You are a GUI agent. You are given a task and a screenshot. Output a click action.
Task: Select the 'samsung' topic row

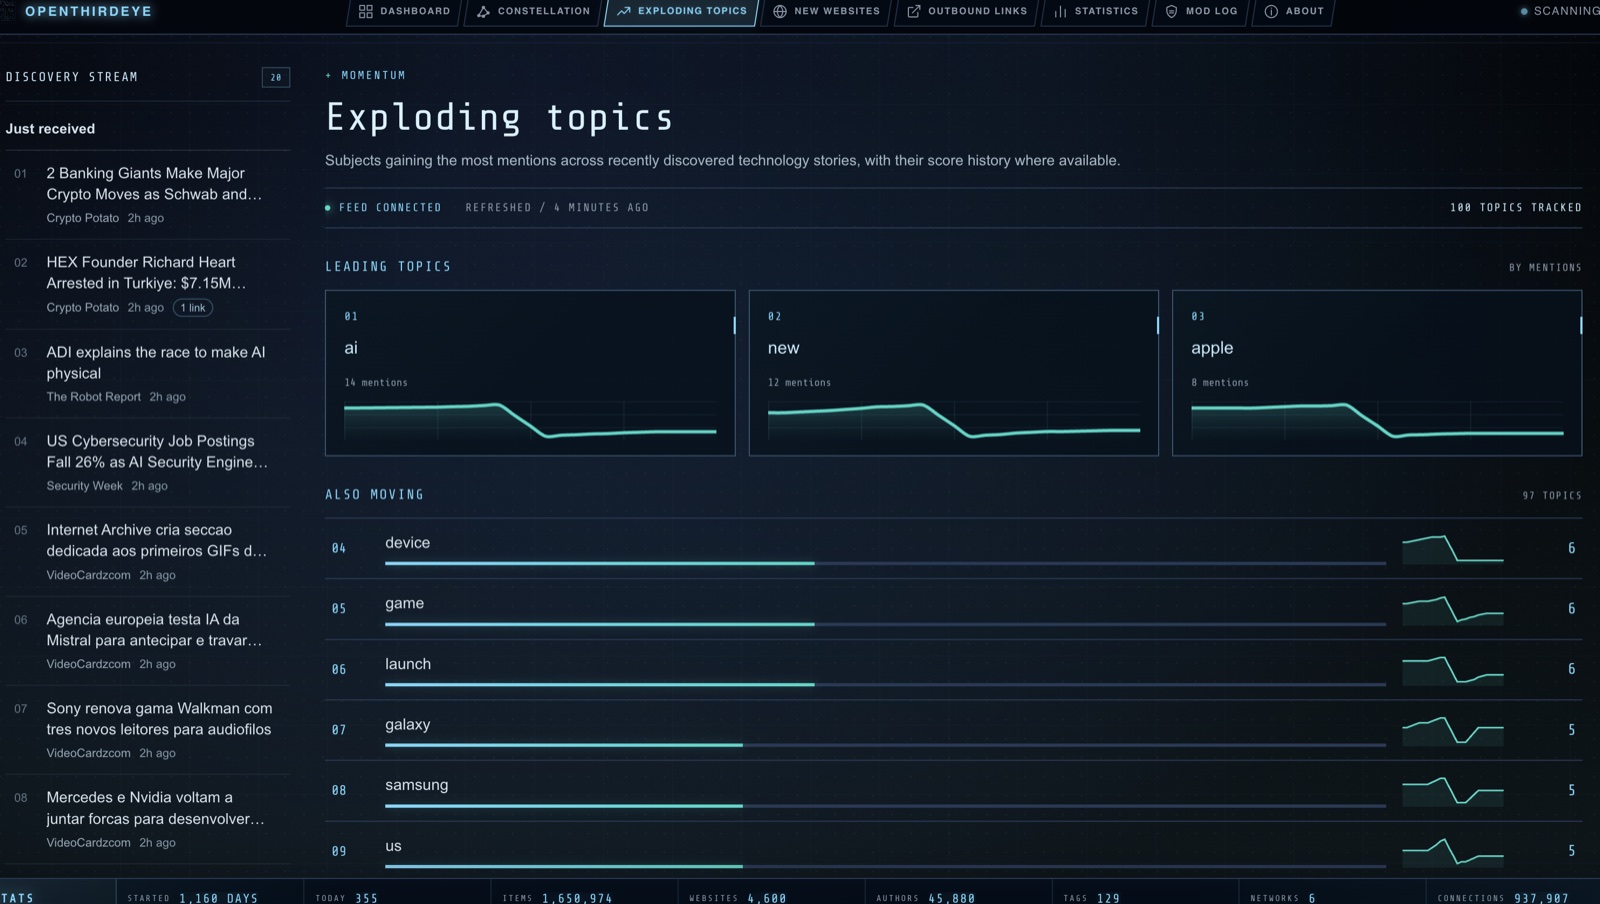pos(953,790)
